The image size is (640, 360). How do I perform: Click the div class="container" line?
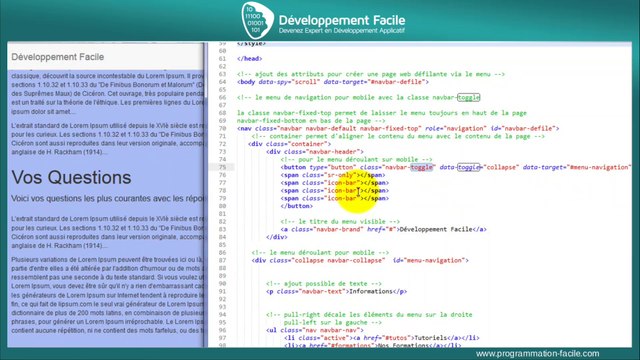click(x=289, y=144)
